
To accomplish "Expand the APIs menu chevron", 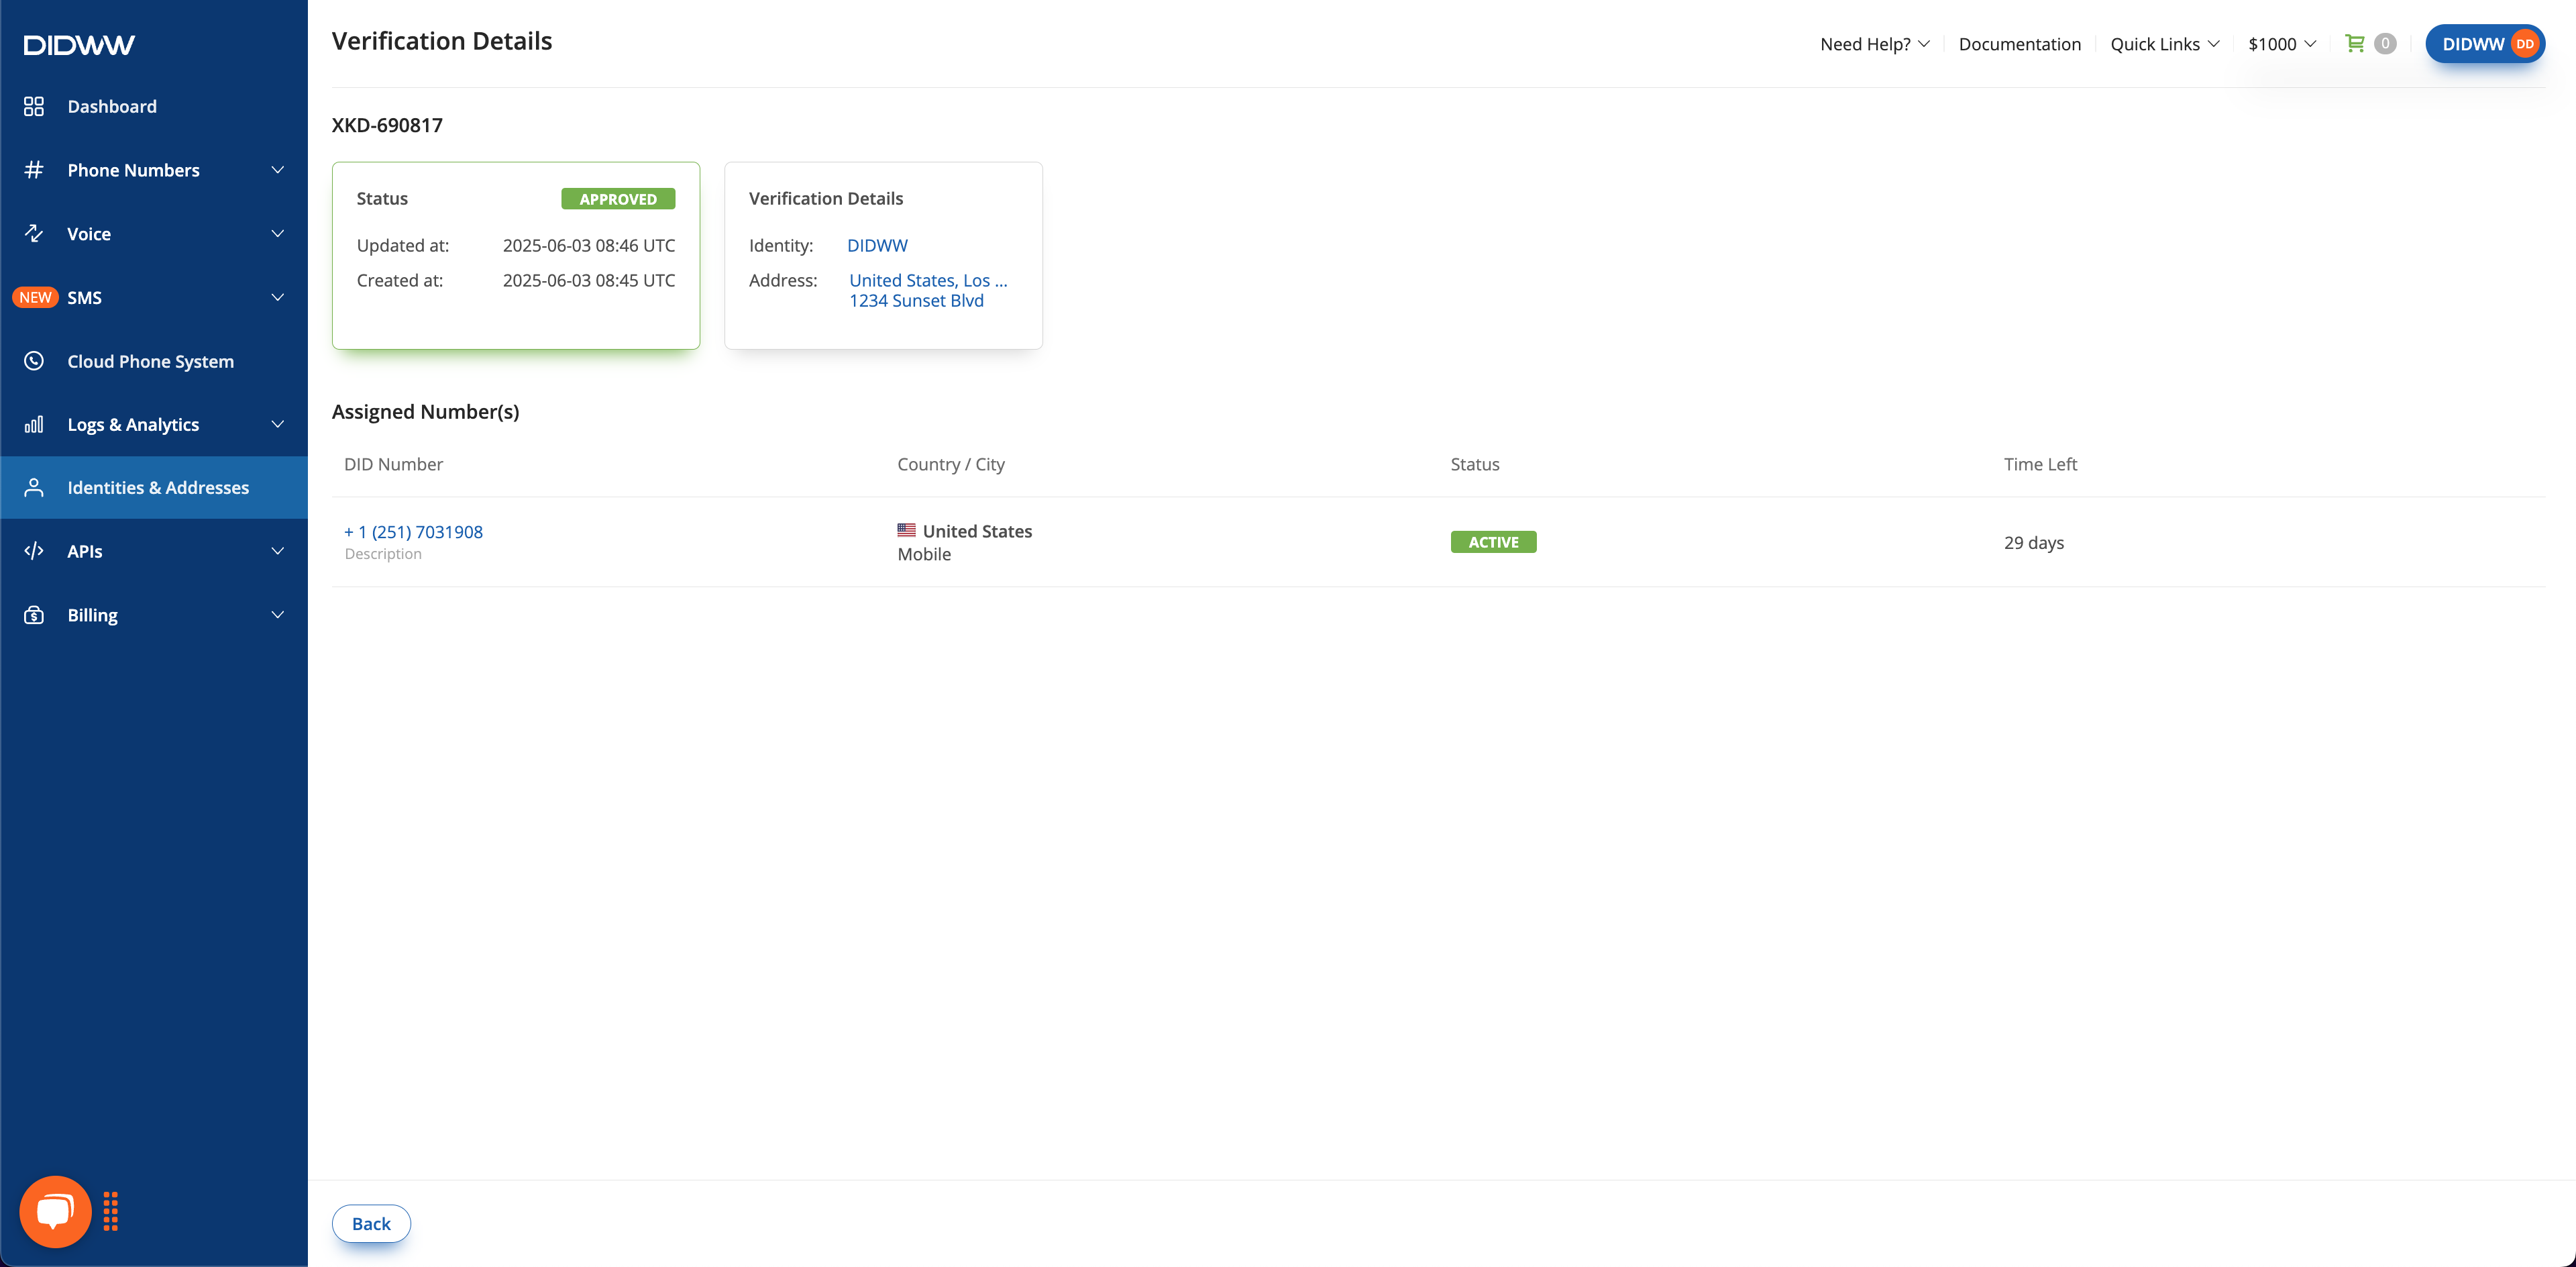I will click(x=278, y=551).
